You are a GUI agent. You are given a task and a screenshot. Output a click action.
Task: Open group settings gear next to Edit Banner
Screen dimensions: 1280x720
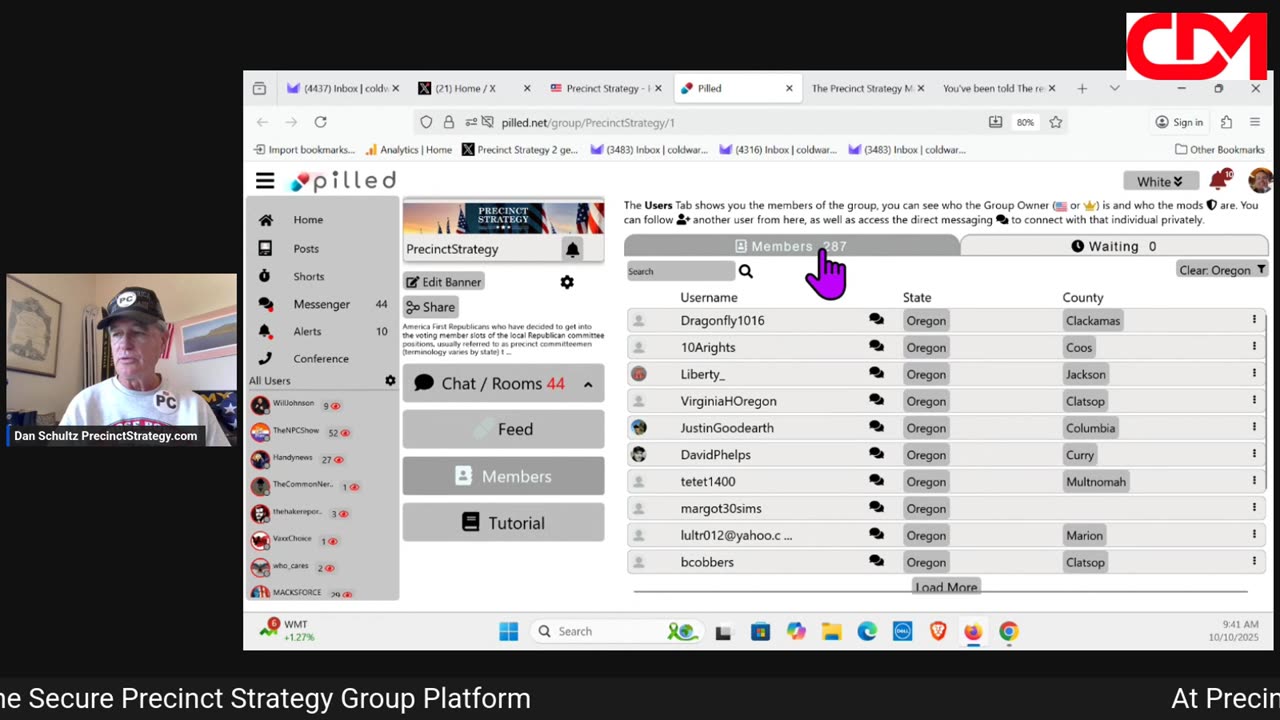567,282
